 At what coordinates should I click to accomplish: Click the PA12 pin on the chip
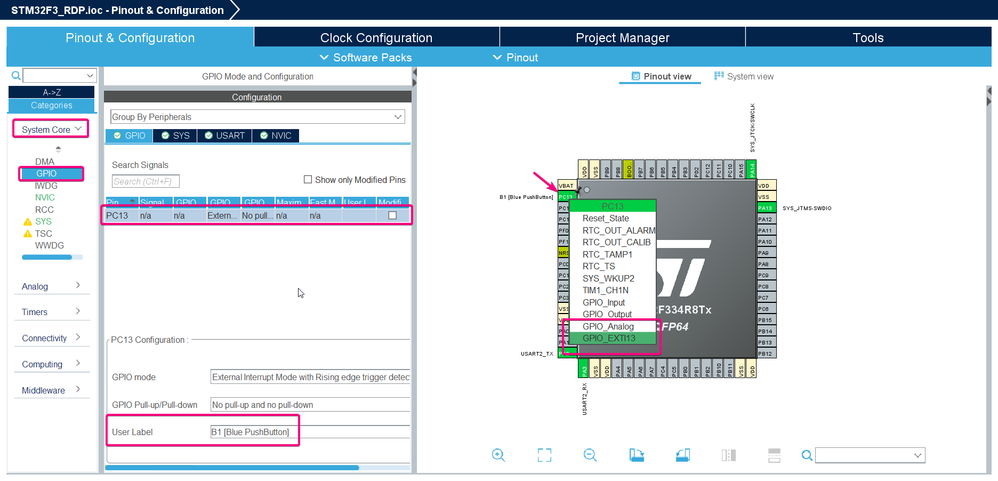pyautogui.click(x=766, y=220)
